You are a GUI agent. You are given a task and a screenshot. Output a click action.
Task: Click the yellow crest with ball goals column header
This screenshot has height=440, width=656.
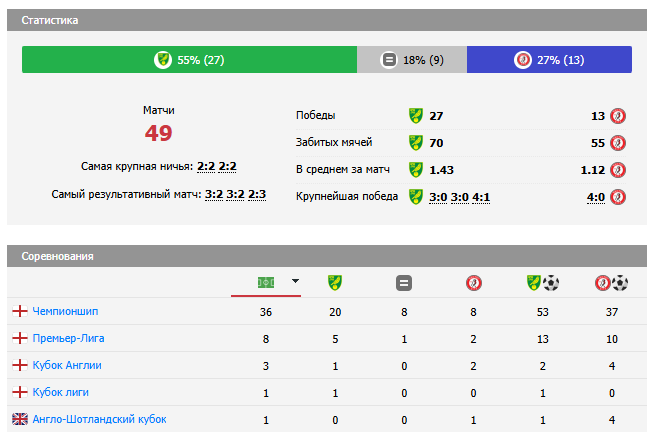[542, 283]
